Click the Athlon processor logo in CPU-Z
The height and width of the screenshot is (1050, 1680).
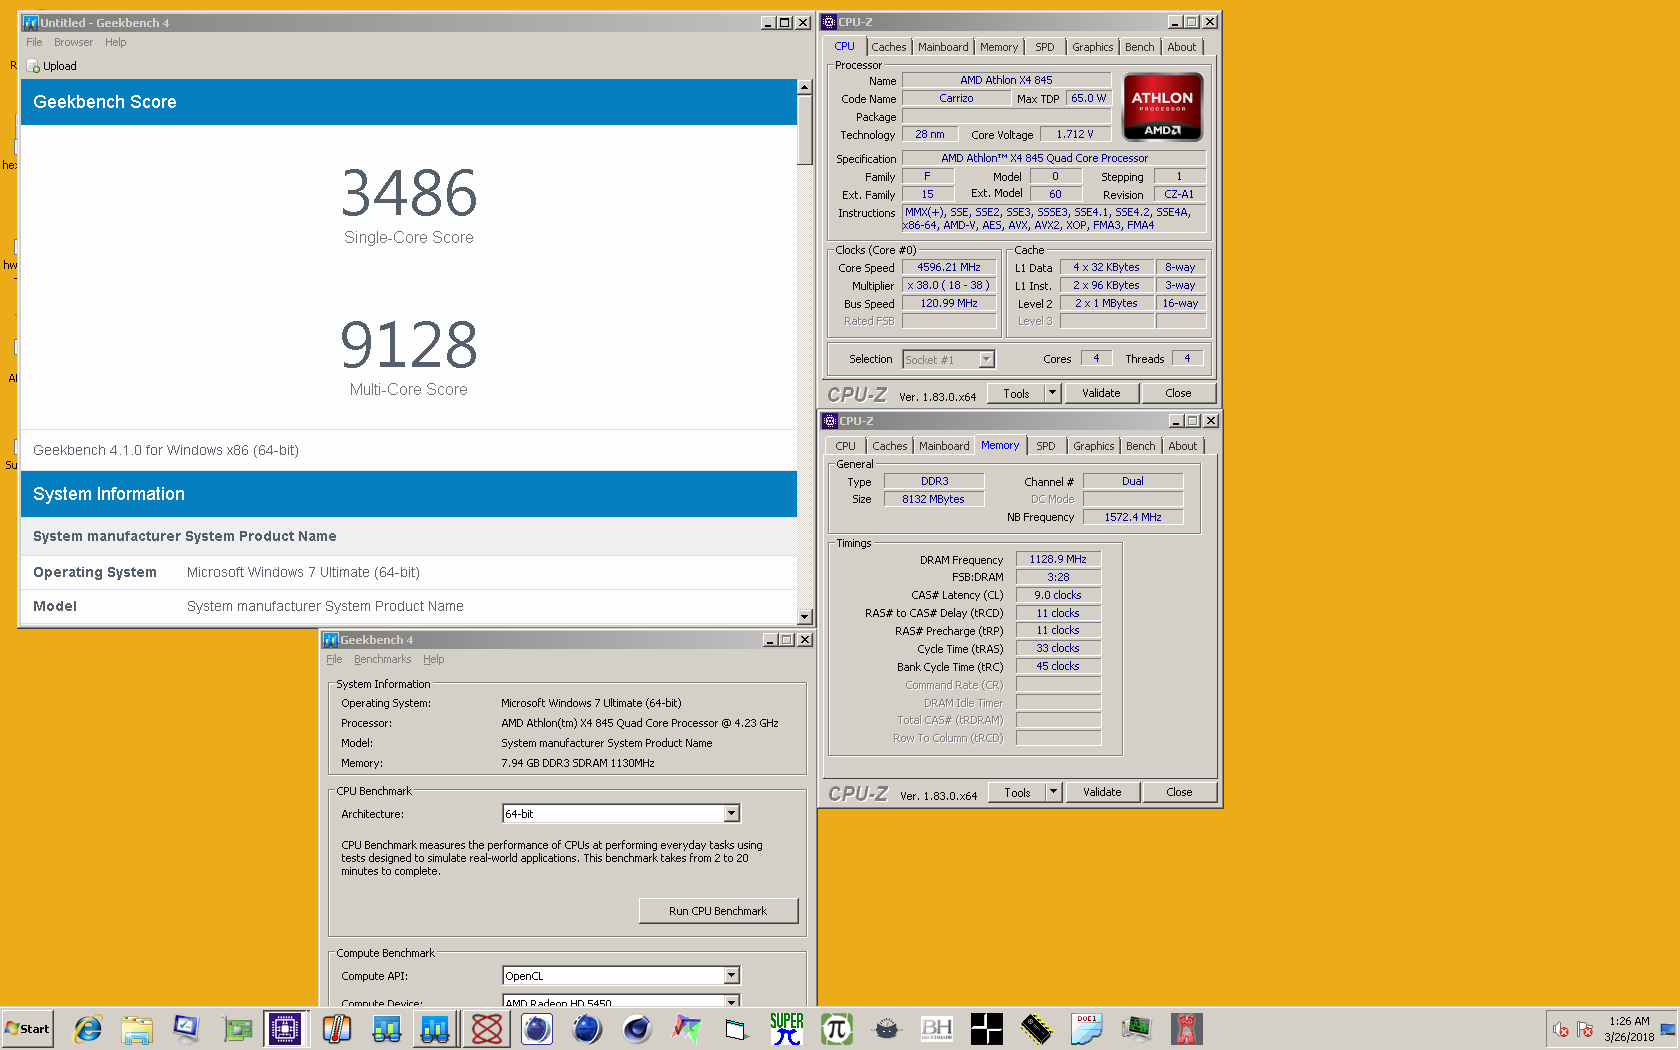(1162, 107)
